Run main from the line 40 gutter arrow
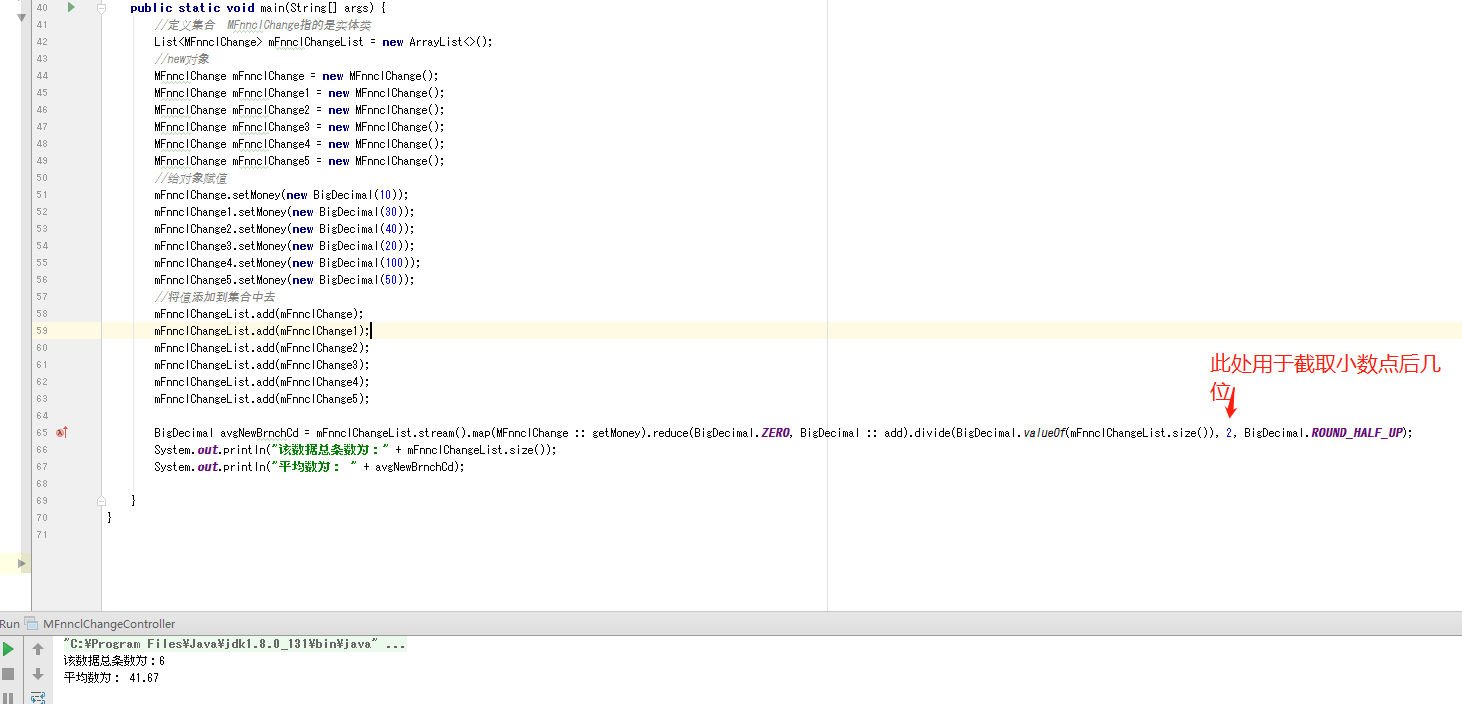This screenshot has height=704, width=1462. [x=71, y=7]
